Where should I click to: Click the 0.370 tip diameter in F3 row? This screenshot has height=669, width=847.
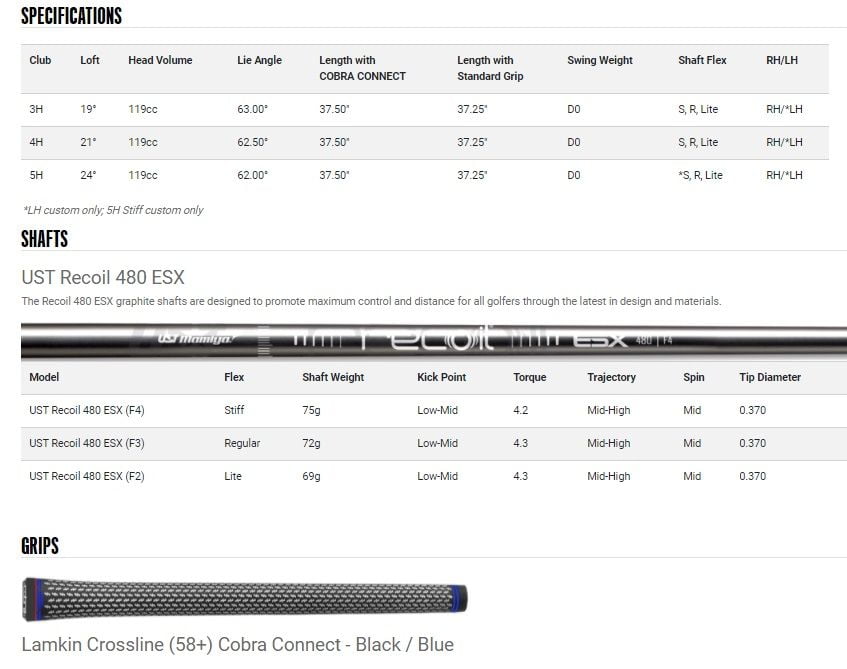[752, 443]
